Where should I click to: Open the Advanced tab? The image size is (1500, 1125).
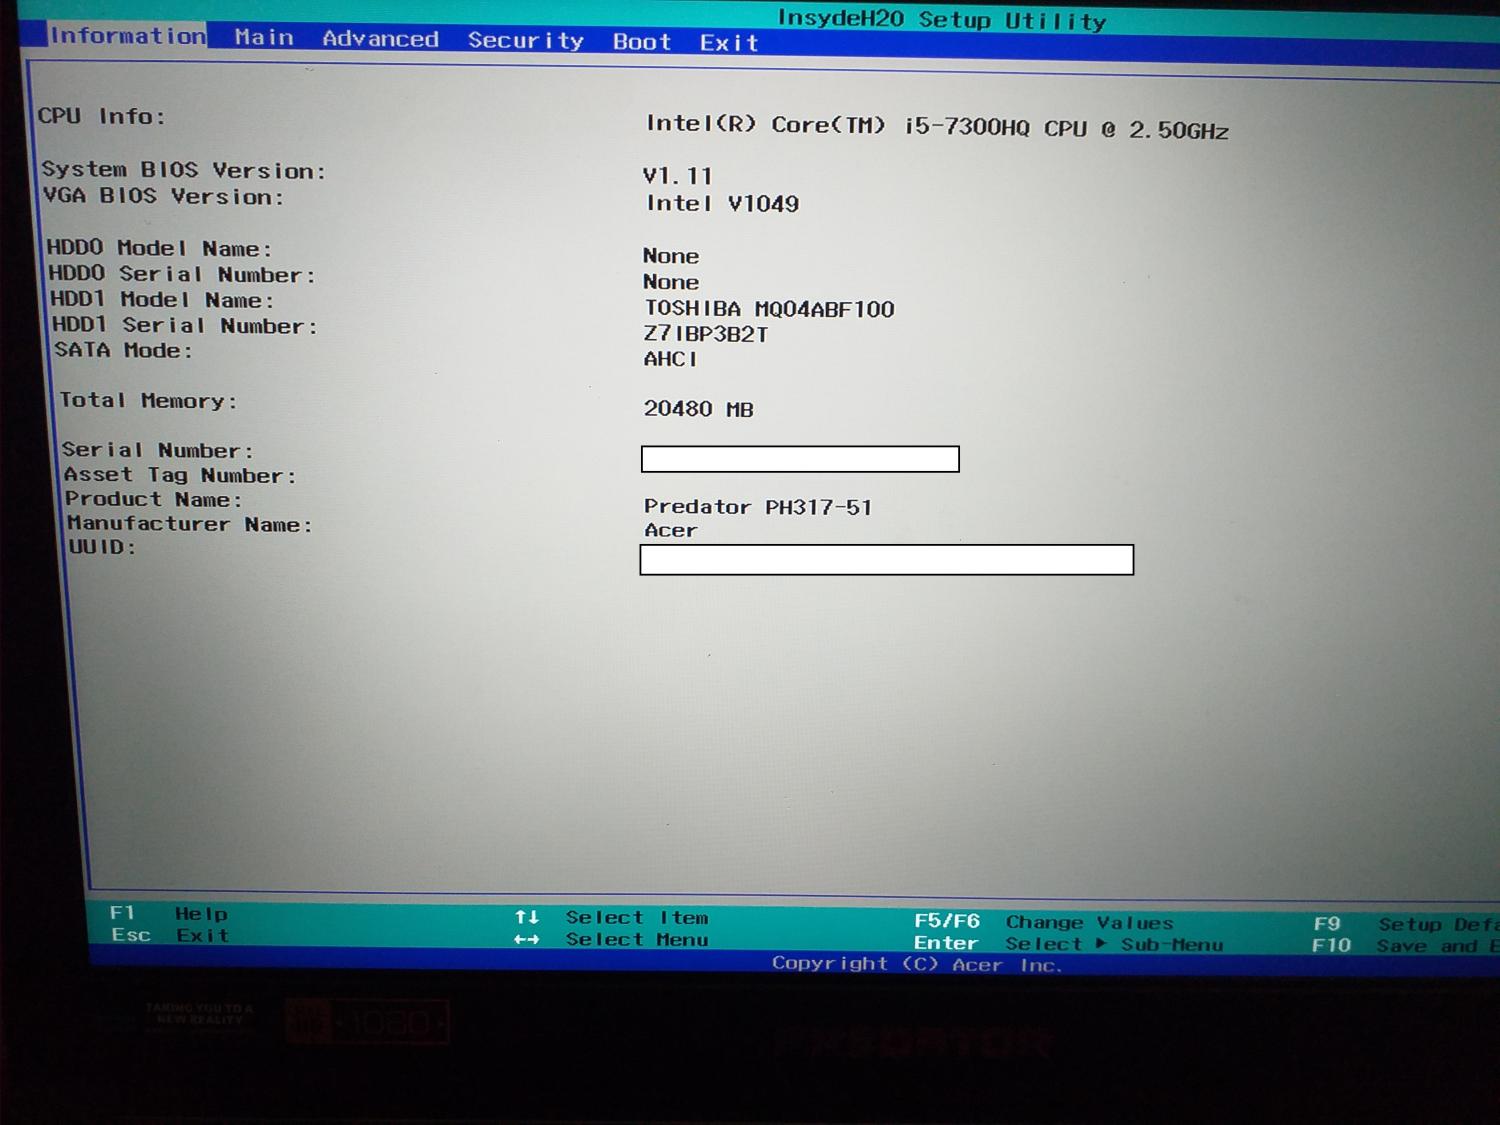tap(380, 39)
